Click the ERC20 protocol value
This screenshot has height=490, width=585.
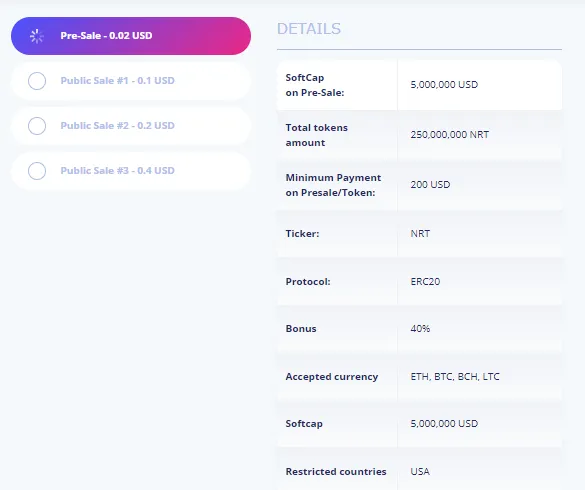tap(425, 281)
